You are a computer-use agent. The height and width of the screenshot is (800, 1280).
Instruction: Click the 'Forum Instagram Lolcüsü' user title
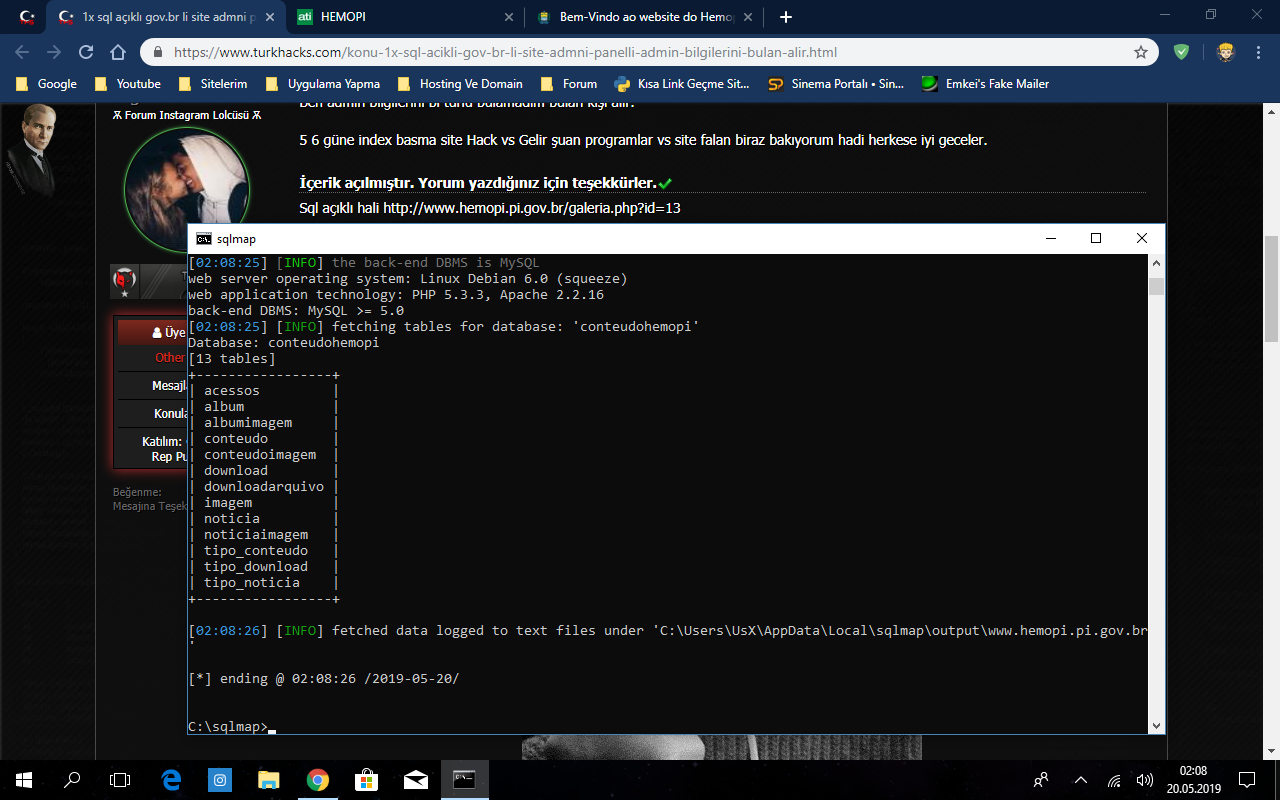[x=186, y=115]
